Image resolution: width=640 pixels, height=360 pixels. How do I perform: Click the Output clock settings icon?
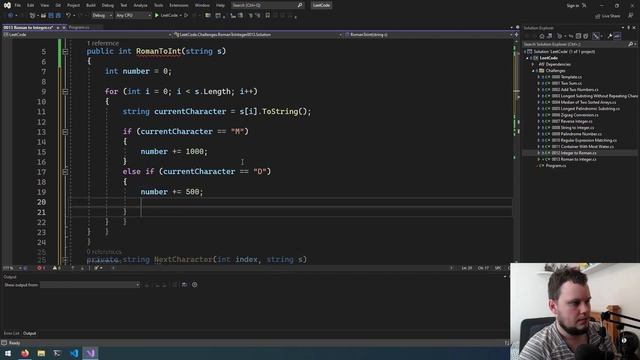pyautogui.click(x=195, y=285)
